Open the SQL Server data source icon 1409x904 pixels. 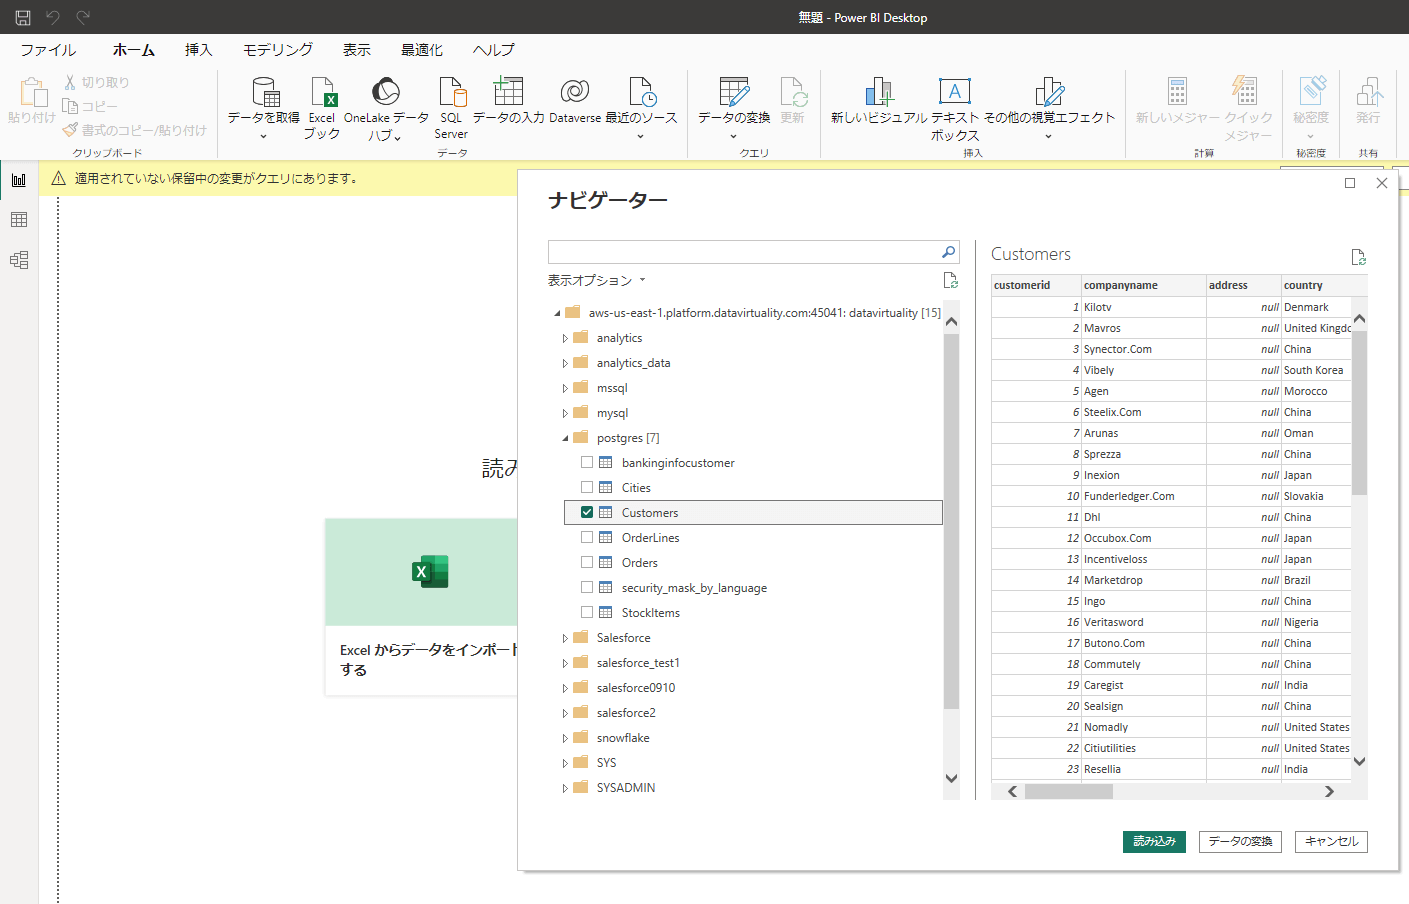tap(451, 93)
